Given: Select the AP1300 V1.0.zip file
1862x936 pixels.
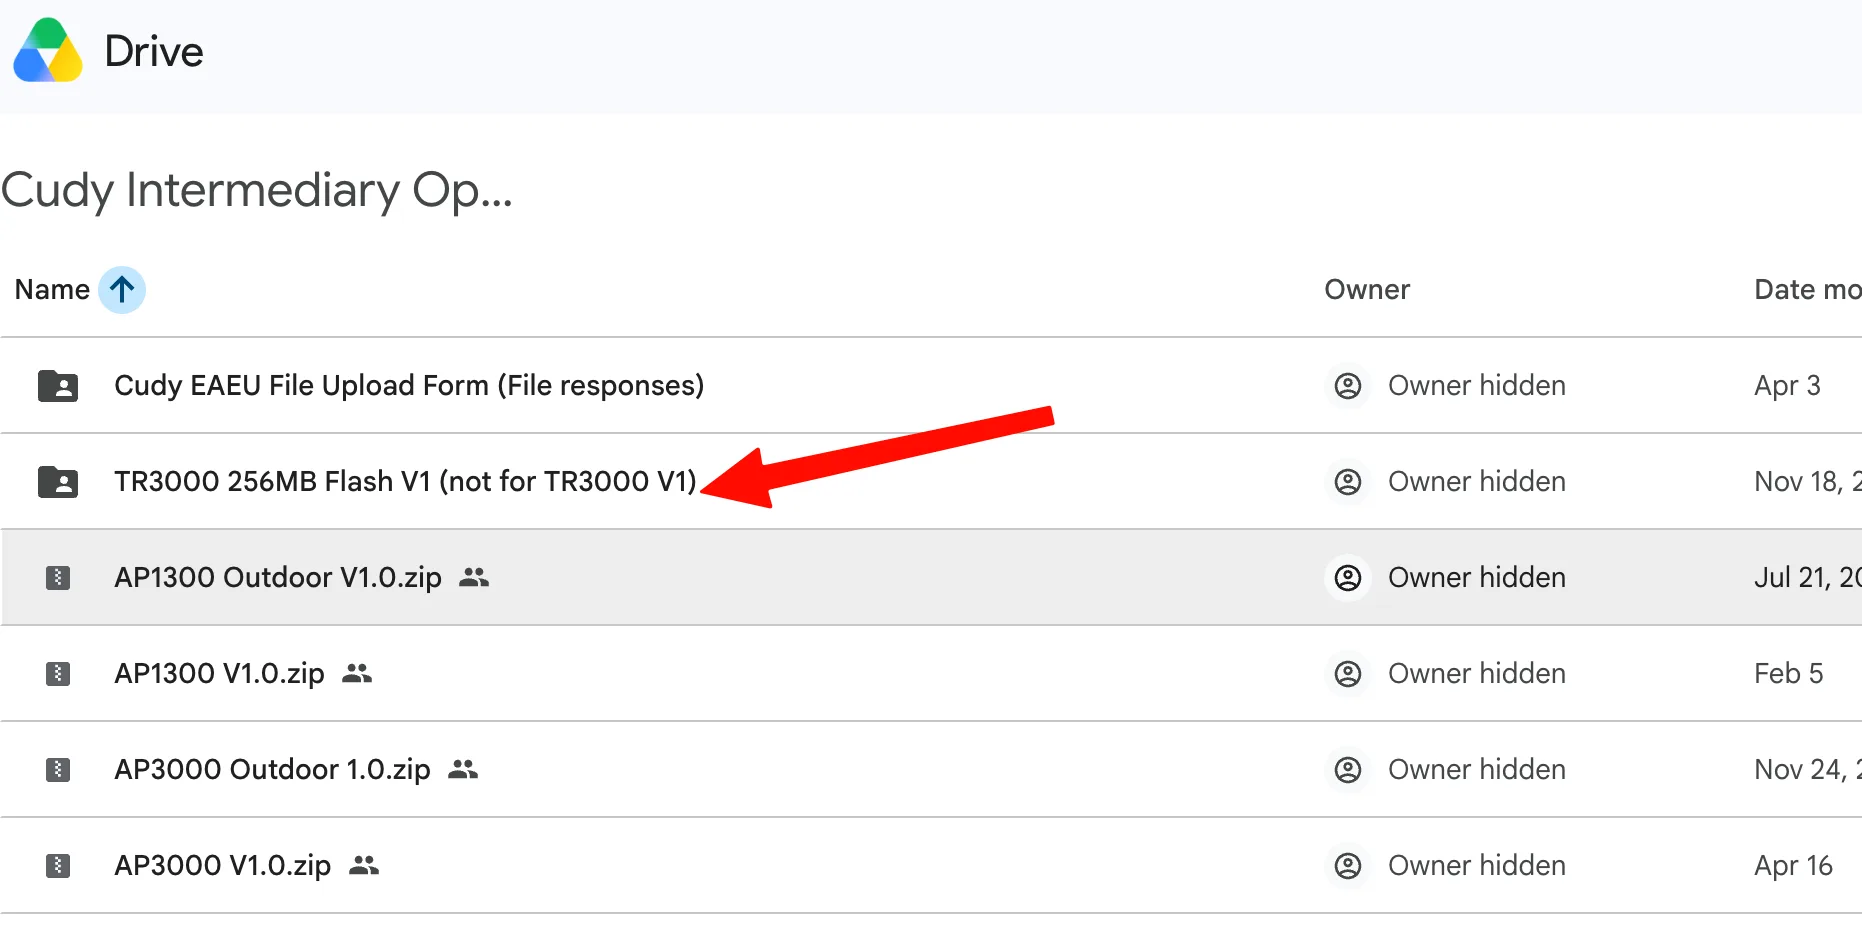Looking at the screenshot, I should tap(220, 674).
